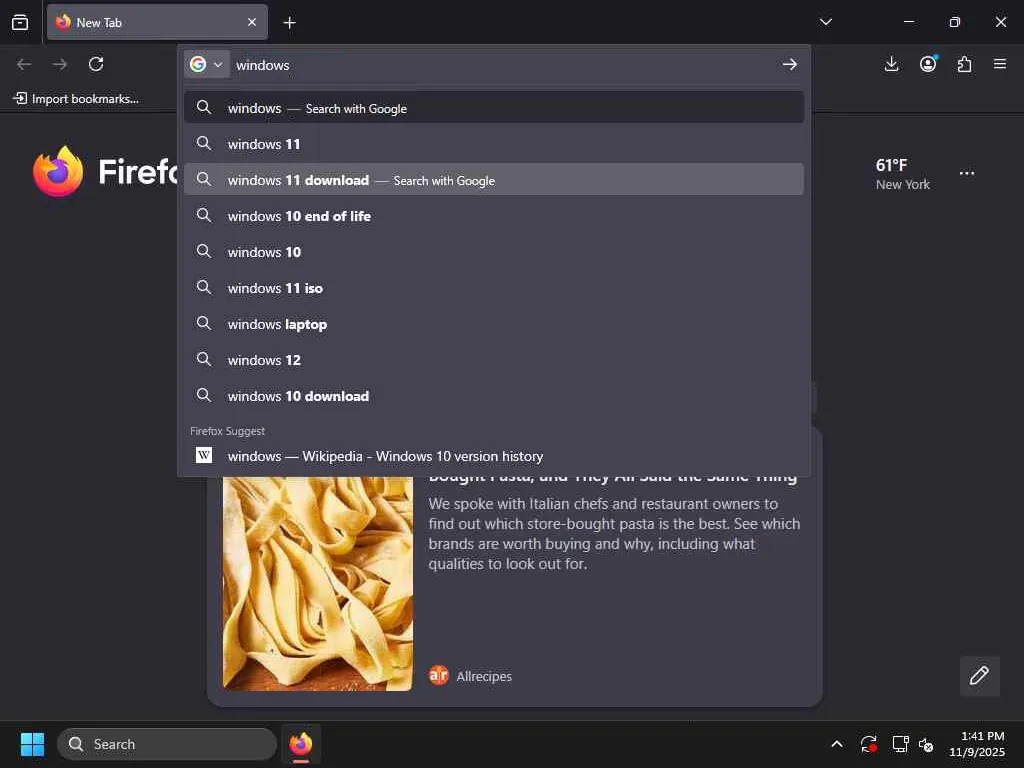Open the clock showing 1:41 PM
The height and width of the screenshot is (768, 1024).
(977, 744)
